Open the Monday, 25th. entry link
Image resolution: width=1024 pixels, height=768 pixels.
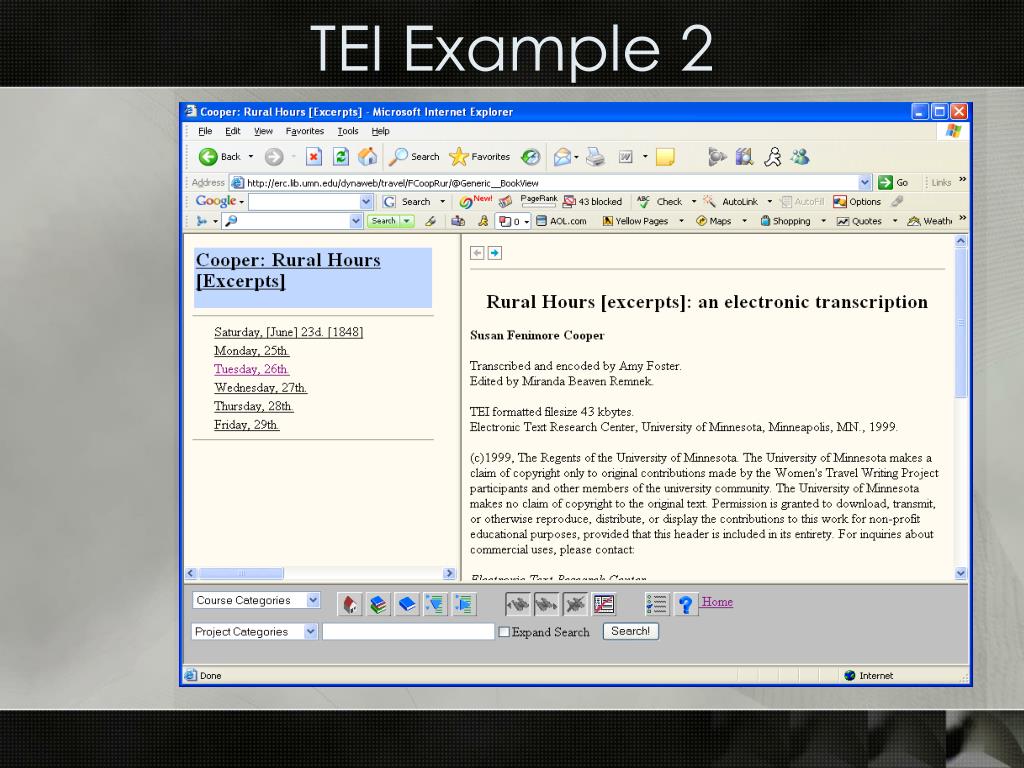pyautogui.click(x=251, y=351)
